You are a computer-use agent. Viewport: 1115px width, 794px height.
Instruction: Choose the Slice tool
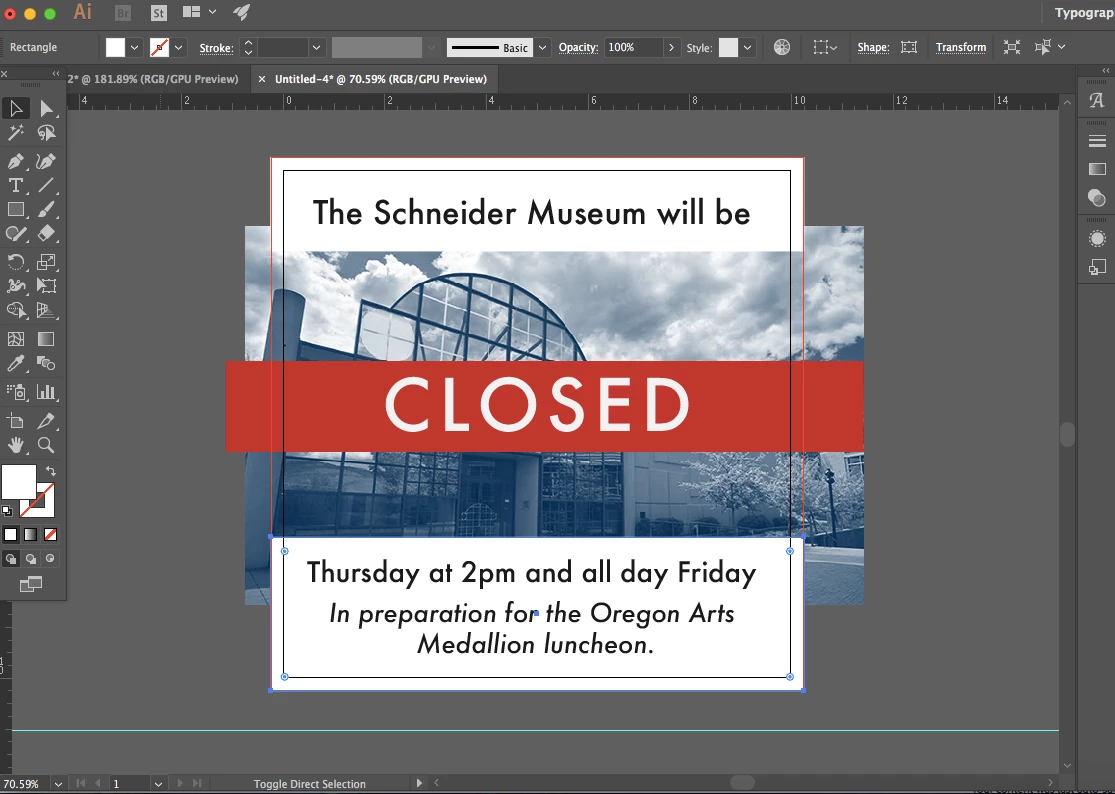coord(46,421)
